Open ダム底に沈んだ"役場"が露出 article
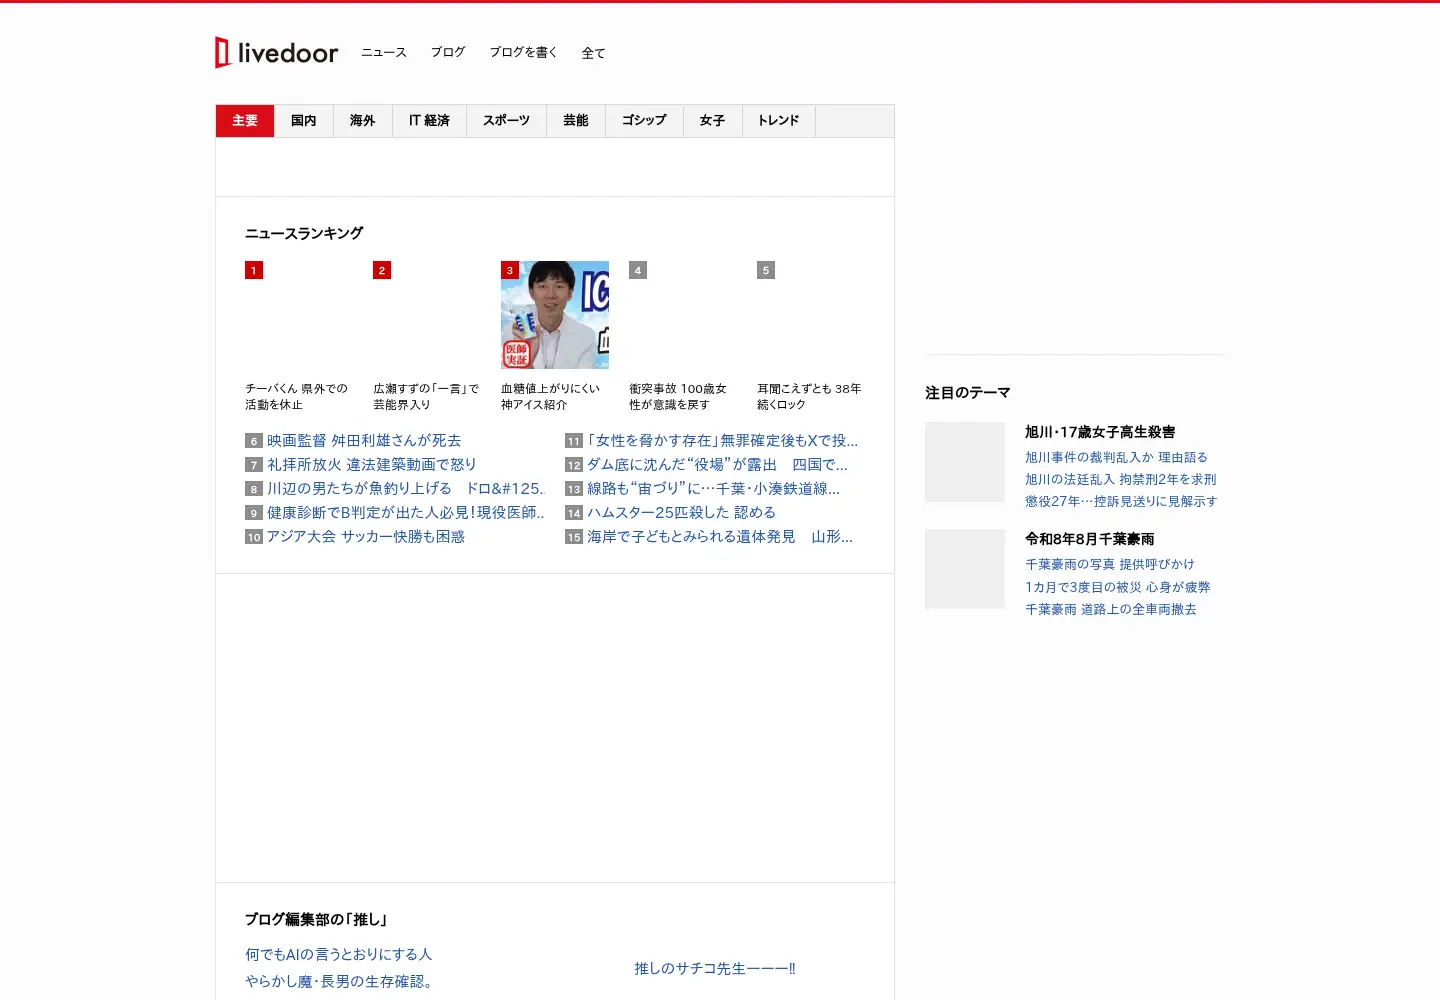 pos(717,465)
